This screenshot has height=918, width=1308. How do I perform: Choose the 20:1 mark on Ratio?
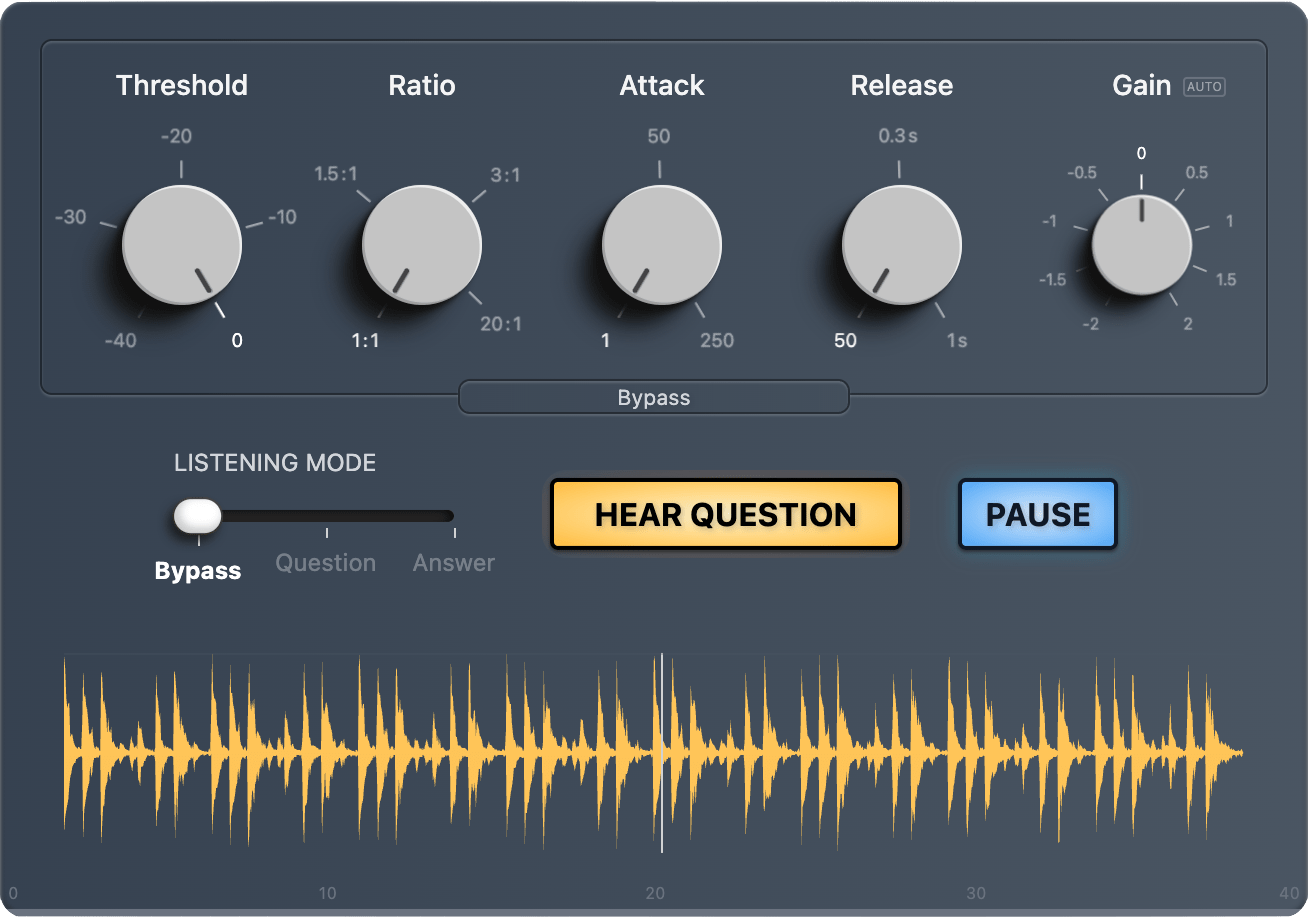[x=501, y=324]
